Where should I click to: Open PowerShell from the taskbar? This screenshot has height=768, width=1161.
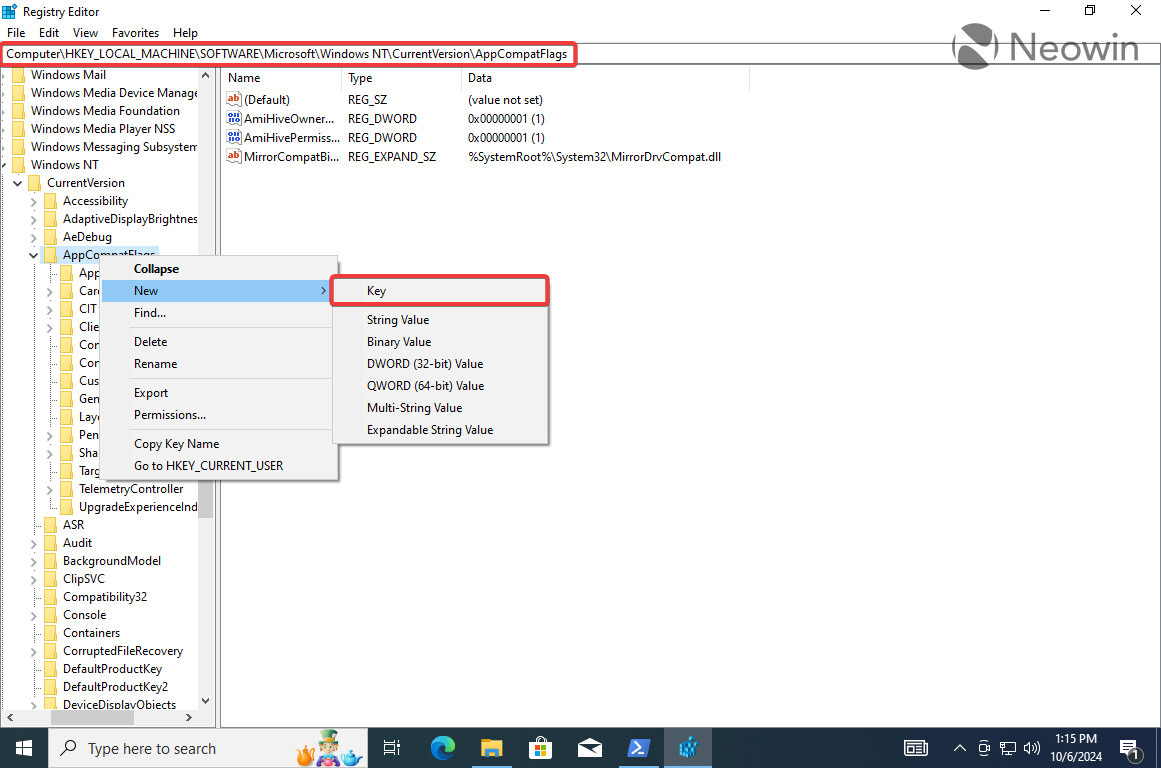[x=638, y=748]
